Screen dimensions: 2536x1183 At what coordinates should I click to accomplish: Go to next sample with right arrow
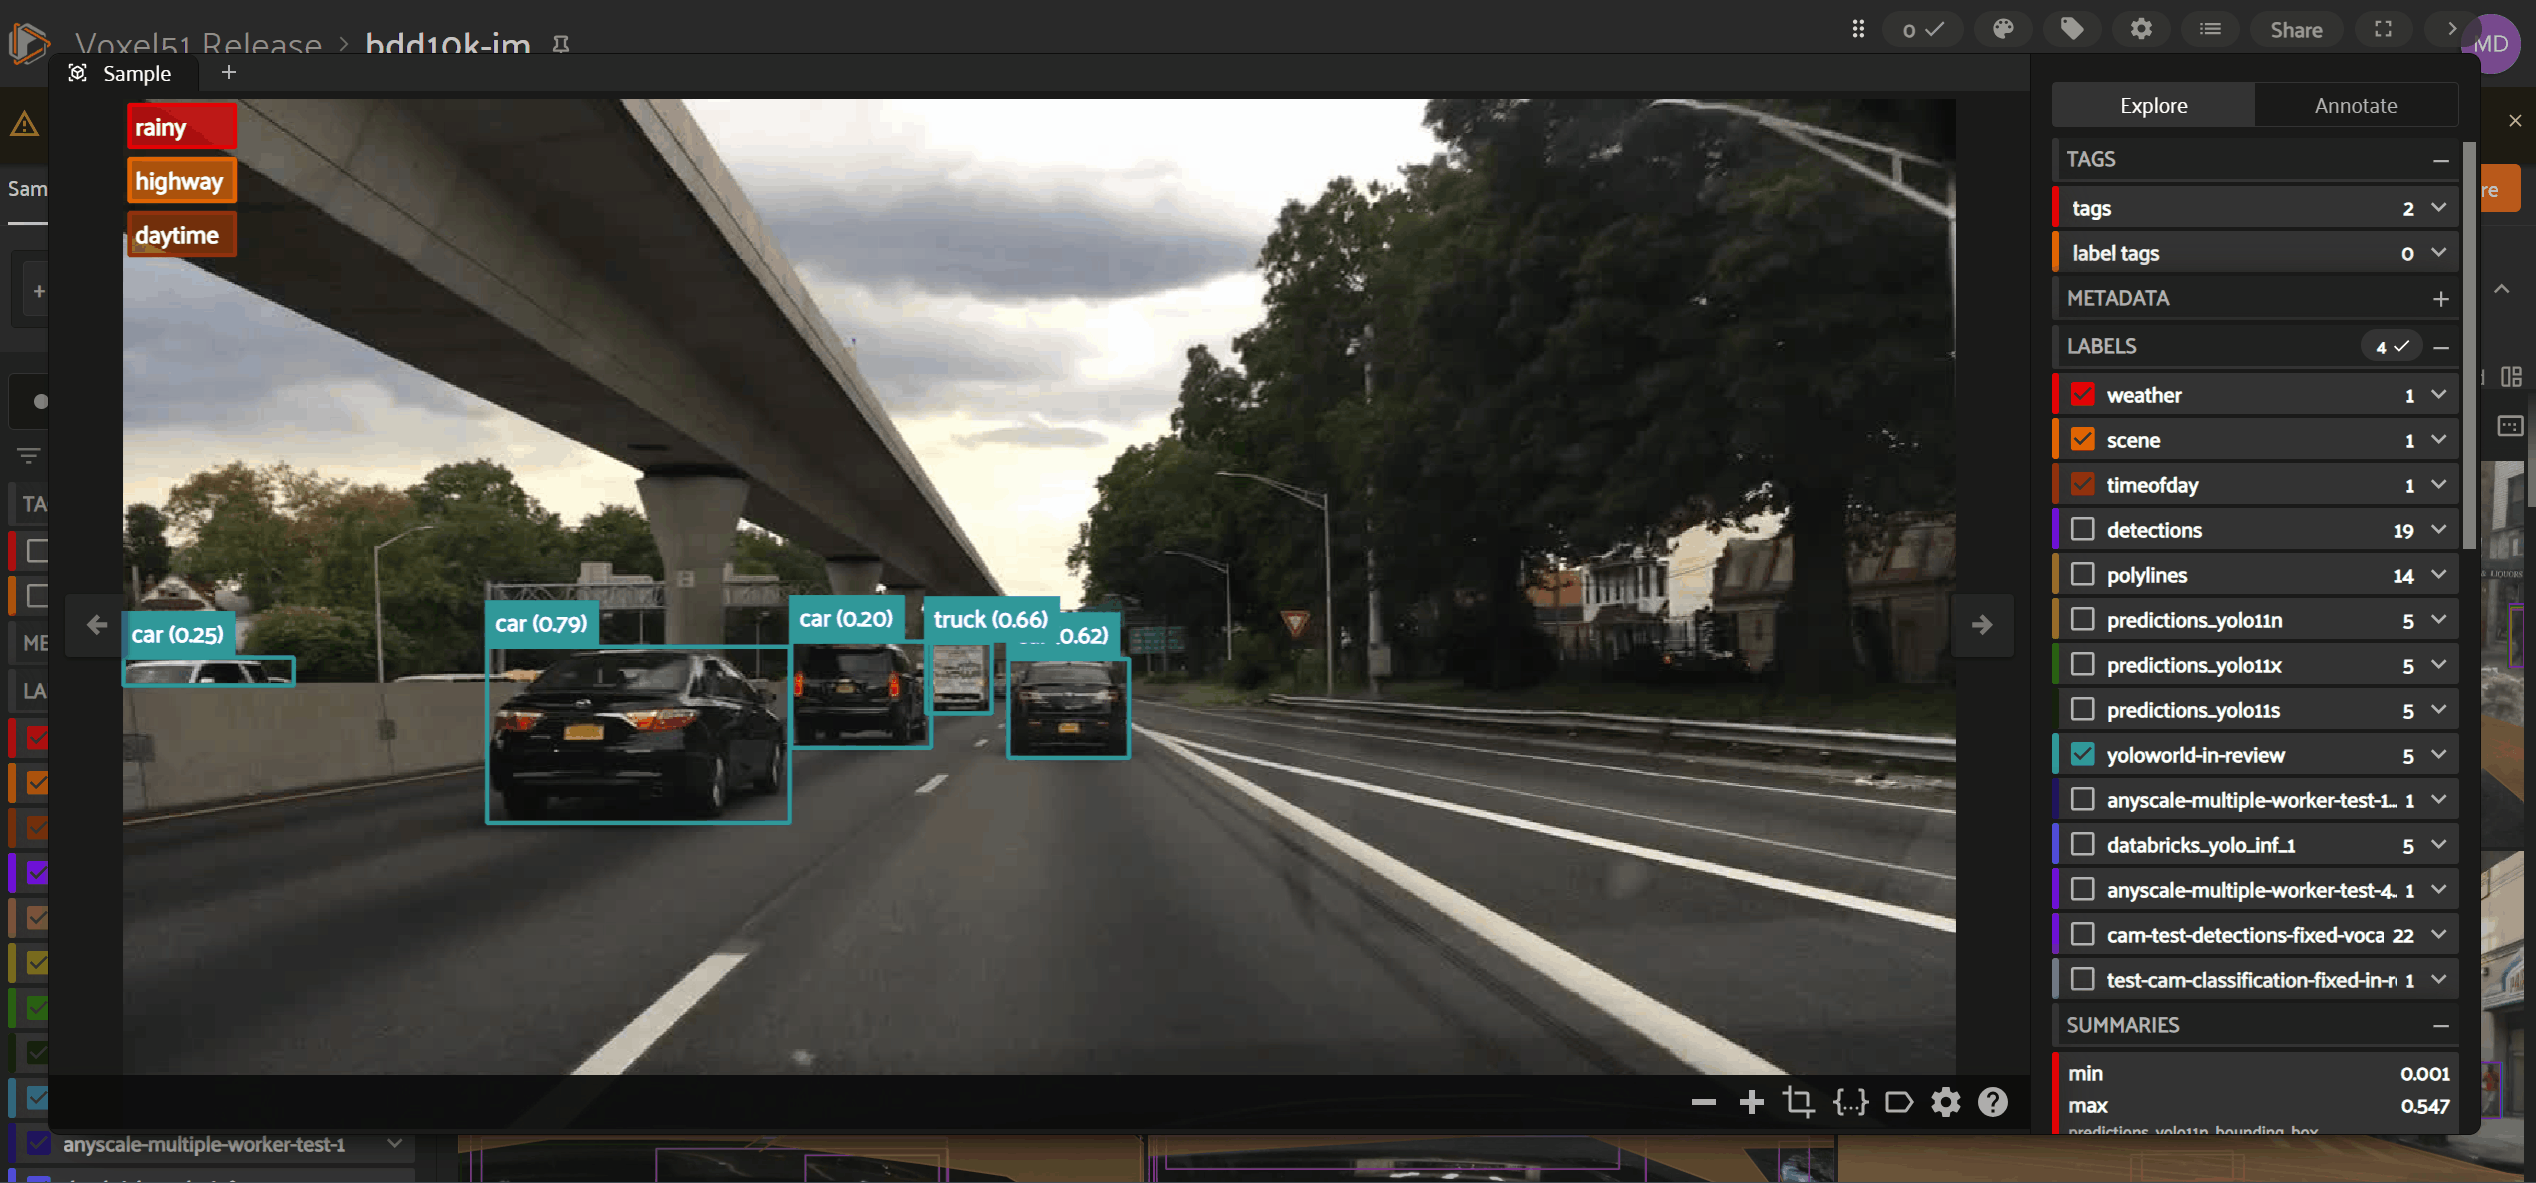(1982, 625)
